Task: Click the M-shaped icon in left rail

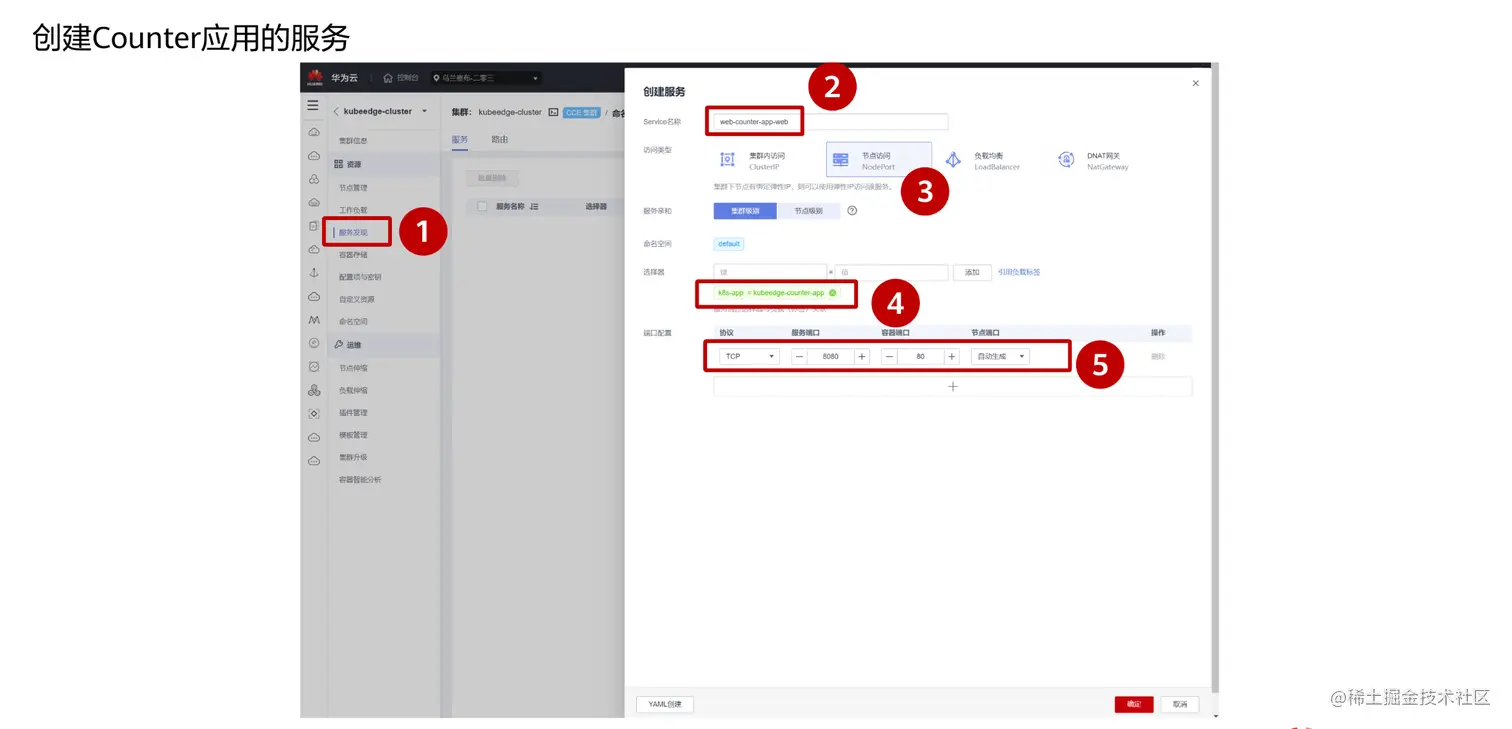Action: click(313, 320)
